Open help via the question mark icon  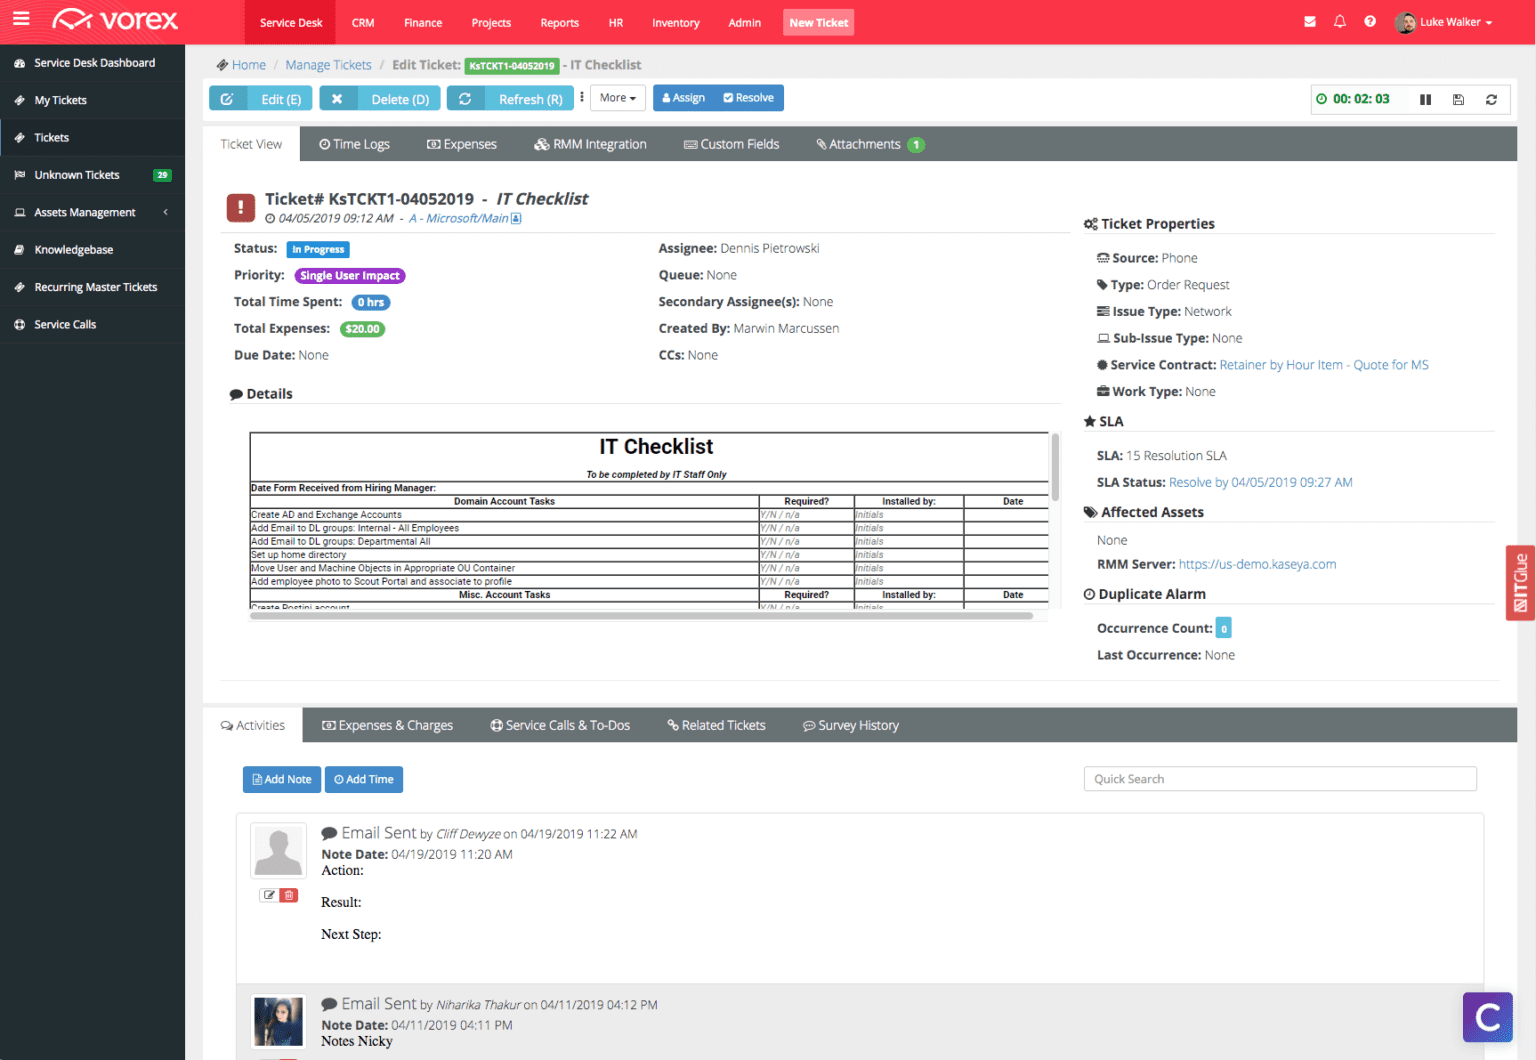[1369, 21]
